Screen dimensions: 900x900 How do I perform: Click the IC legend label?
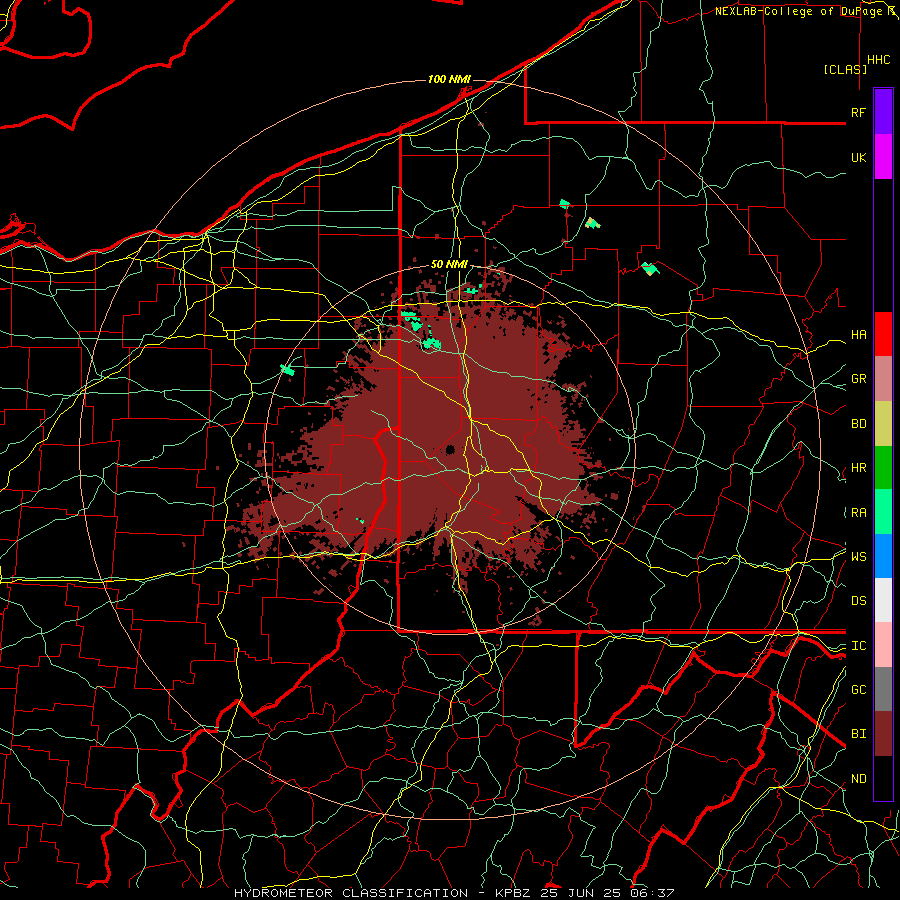click(x=858, y=646)
